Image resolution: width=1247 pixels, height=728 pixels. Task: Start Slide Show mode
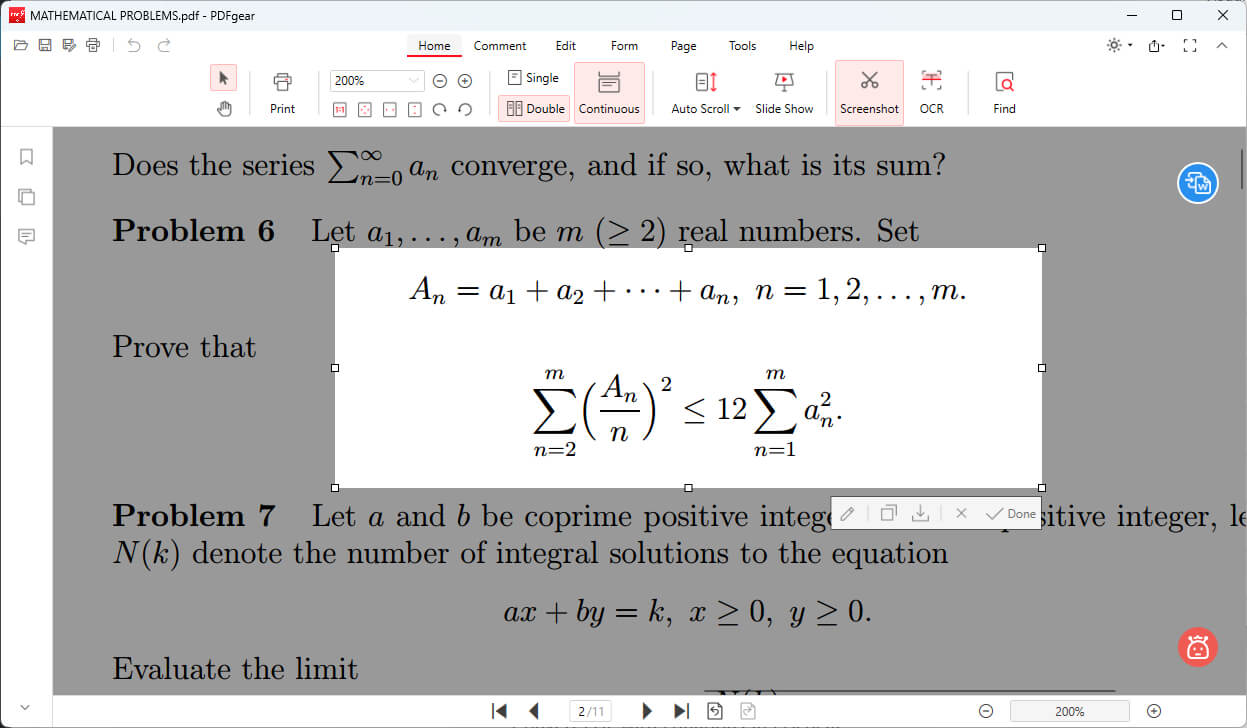tap(784, 90)
